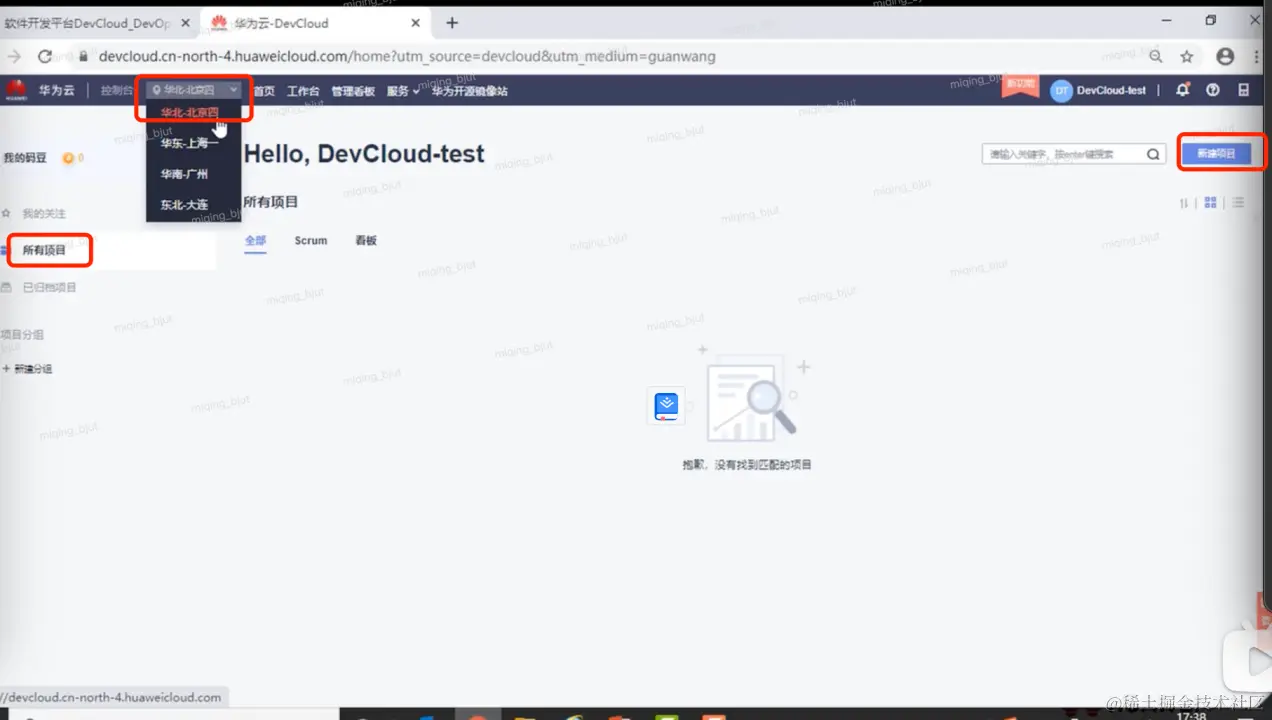1272x720 pixels.
Task: Bookmark this page with the star icon
Action: (x=1187, y=57)
